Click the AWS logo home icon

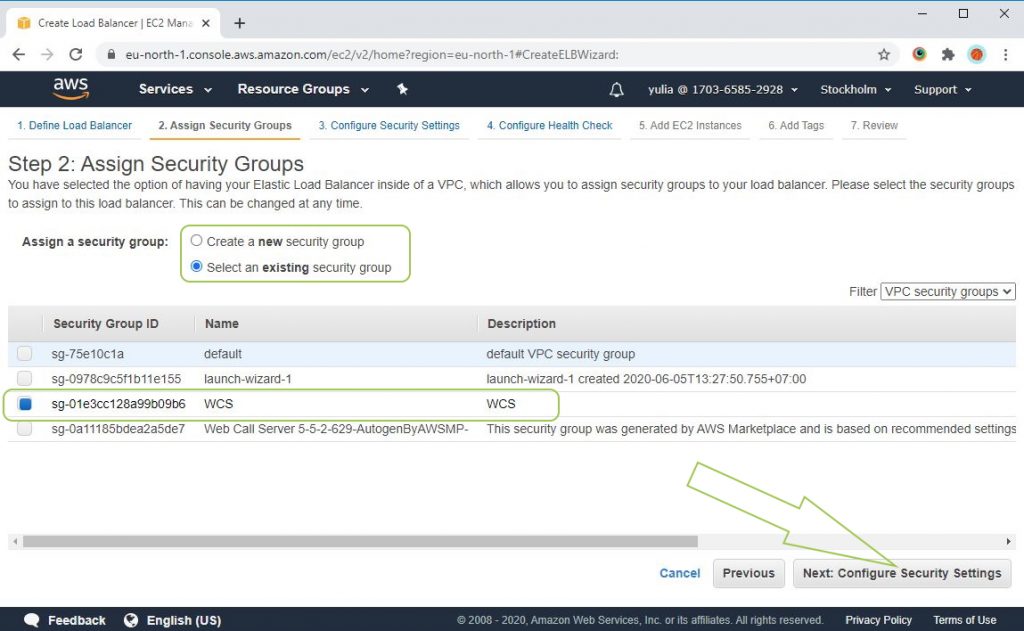pos(71,88)
